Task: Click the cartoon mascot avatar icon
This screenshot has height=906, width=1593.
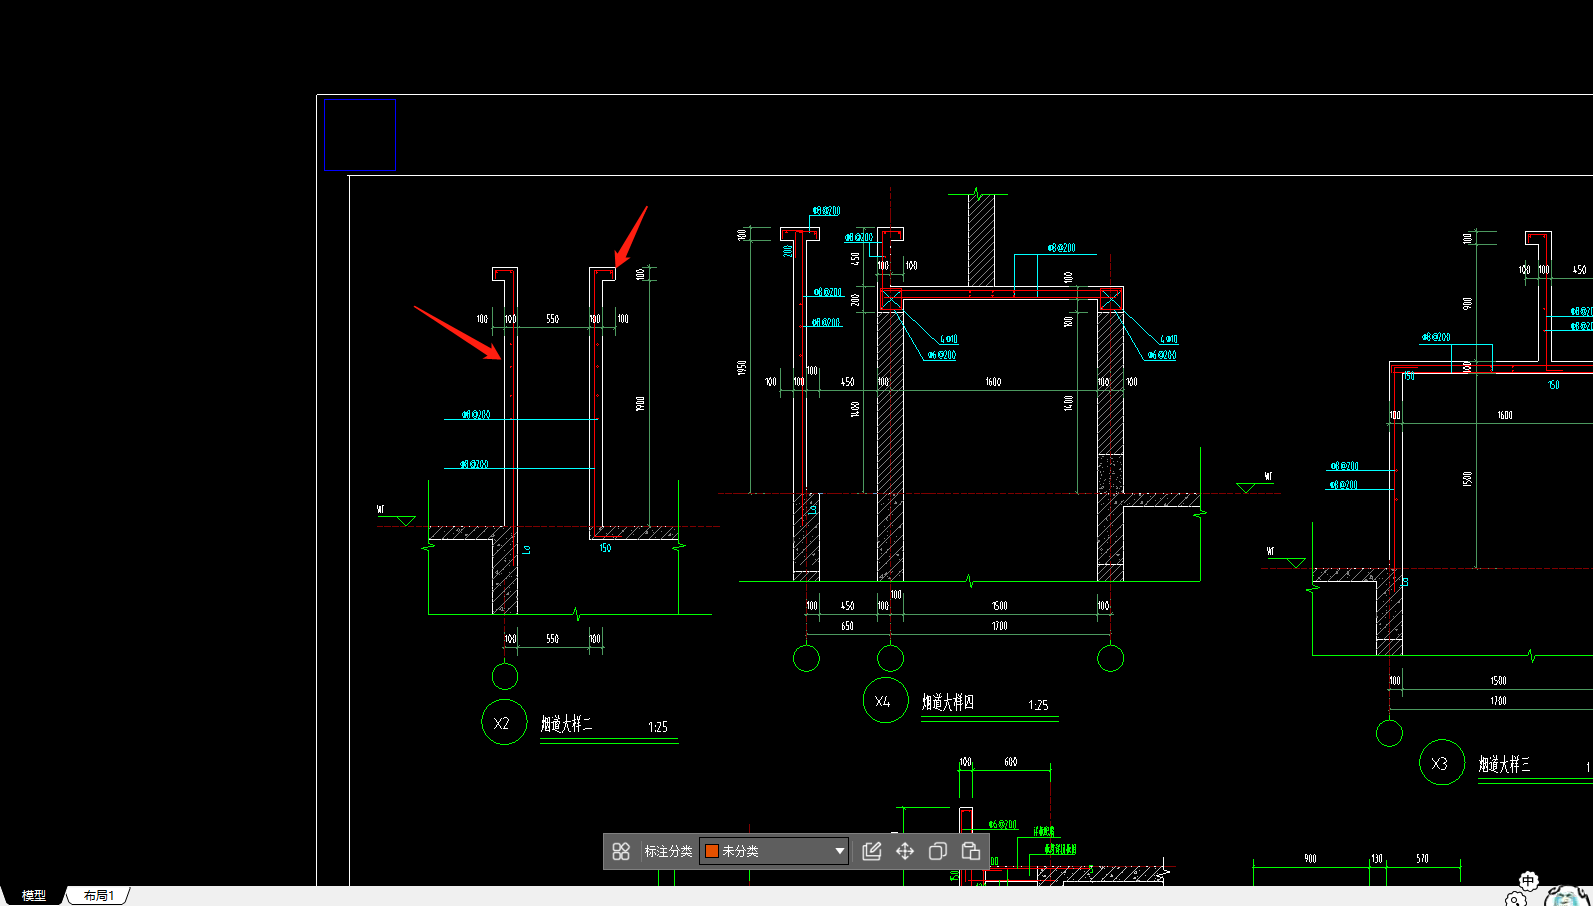Action: pos(1567,895)
